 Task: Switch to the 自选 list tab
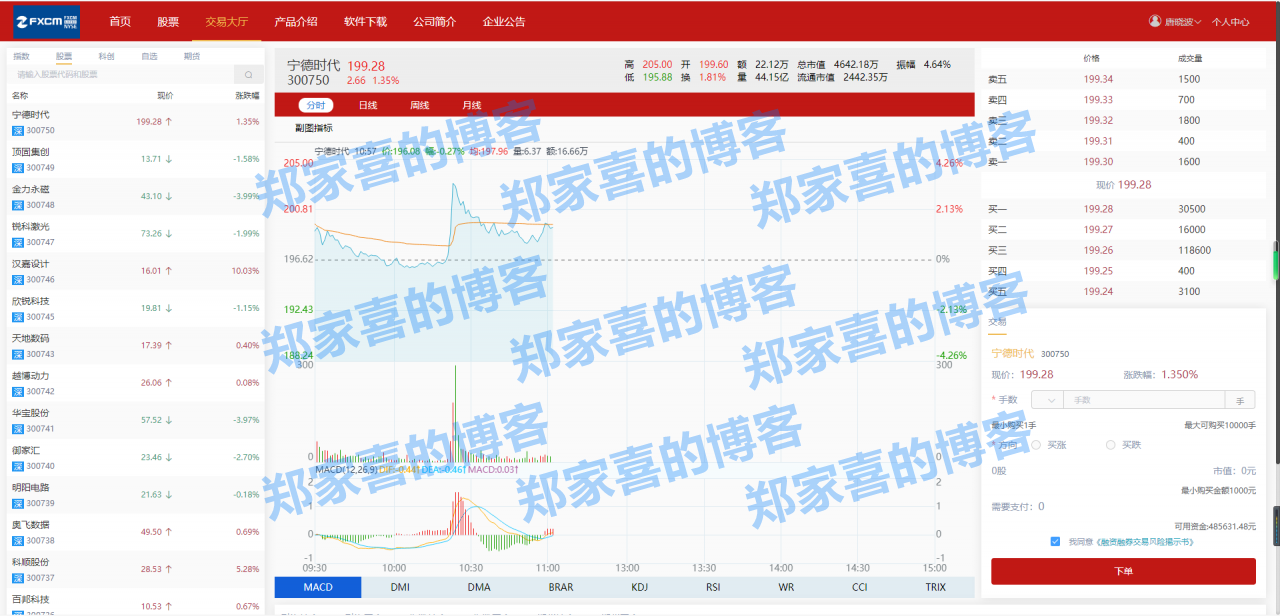[149, 56]
